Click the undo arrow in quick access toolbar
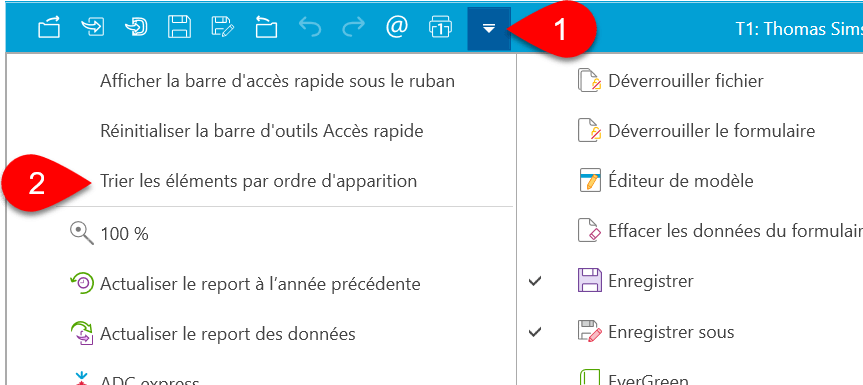This screenshot has height=385, width=863. click(x=310, y=27)
